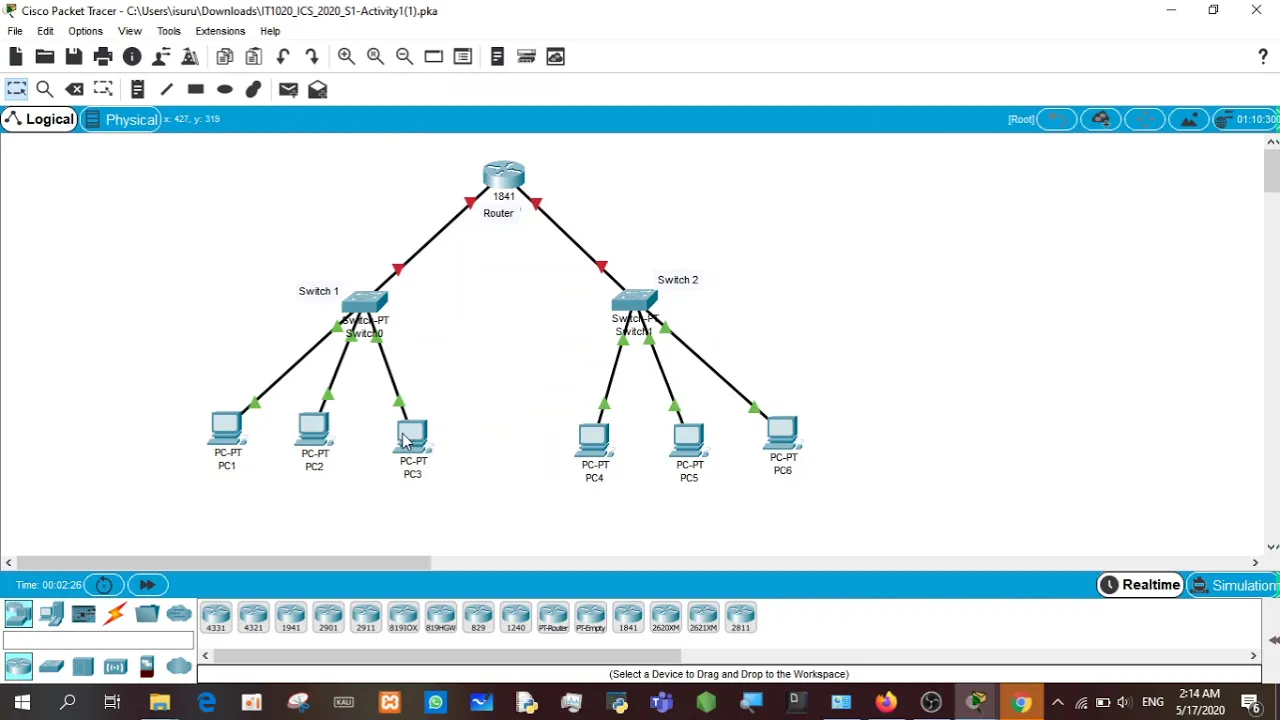Pick the 4331 router model
1280x720 pixels.
tap(216, 618)
